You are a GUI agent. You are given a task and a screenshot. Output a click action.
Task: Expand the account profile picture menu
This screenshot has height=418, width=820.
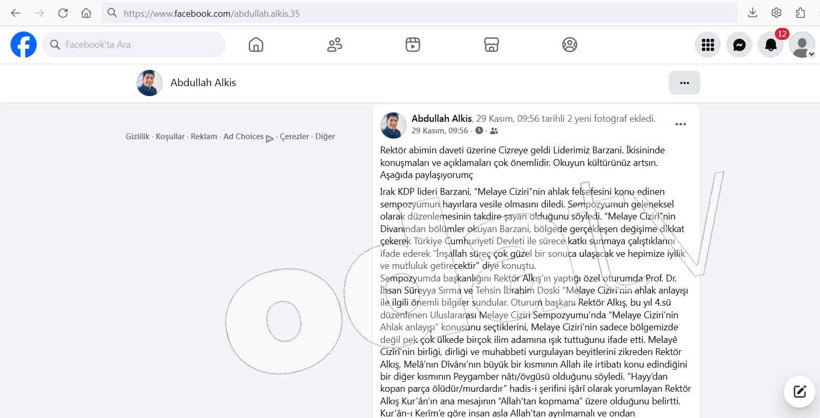[801, 45]
